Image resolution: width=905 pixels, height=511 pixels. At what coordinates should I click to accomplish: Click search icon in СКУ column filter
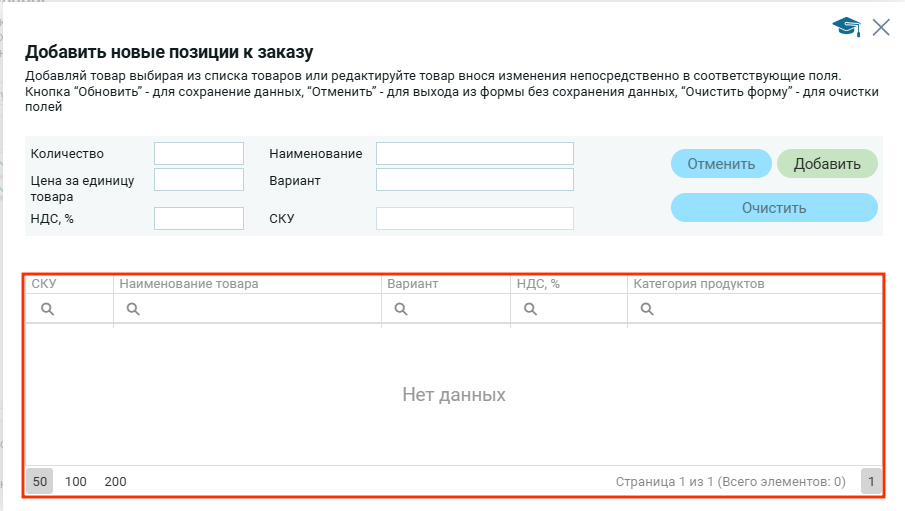click(47, 310)
